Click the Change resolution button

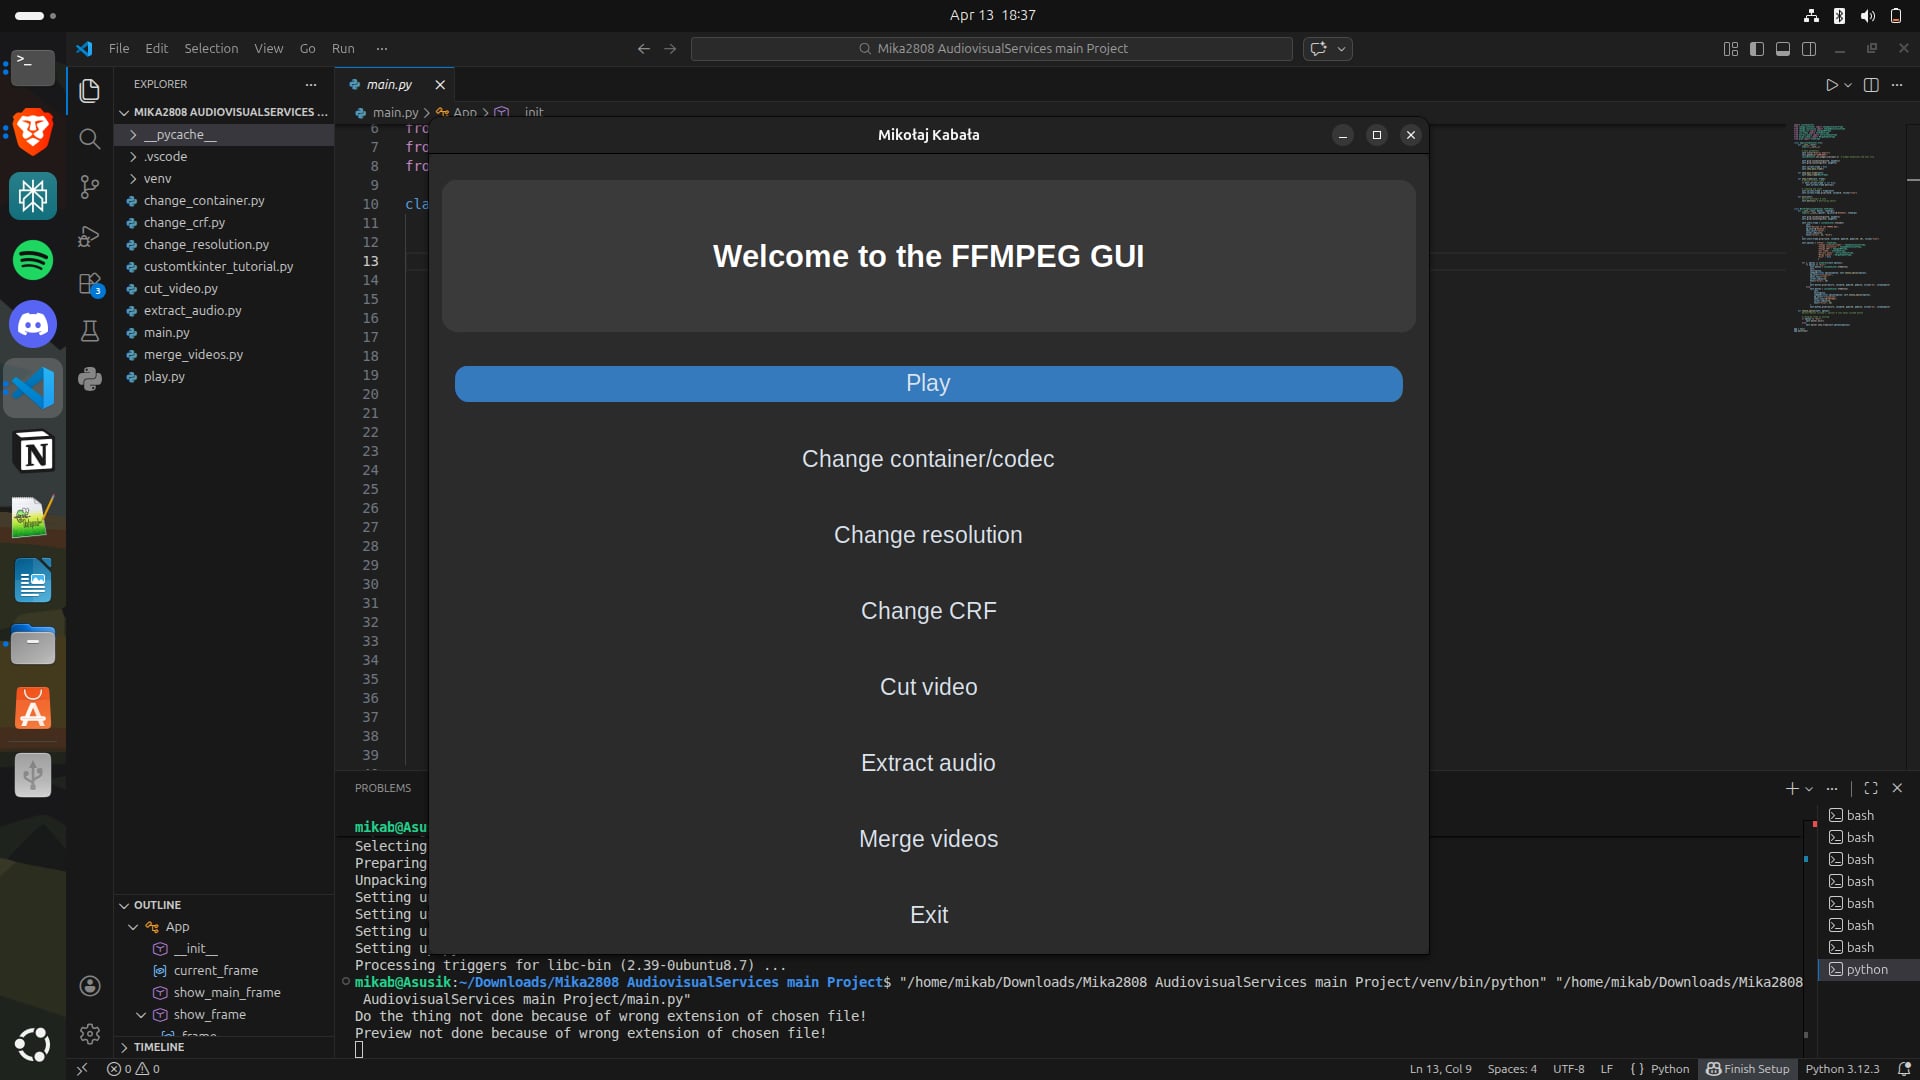click(x=928, y=535)
